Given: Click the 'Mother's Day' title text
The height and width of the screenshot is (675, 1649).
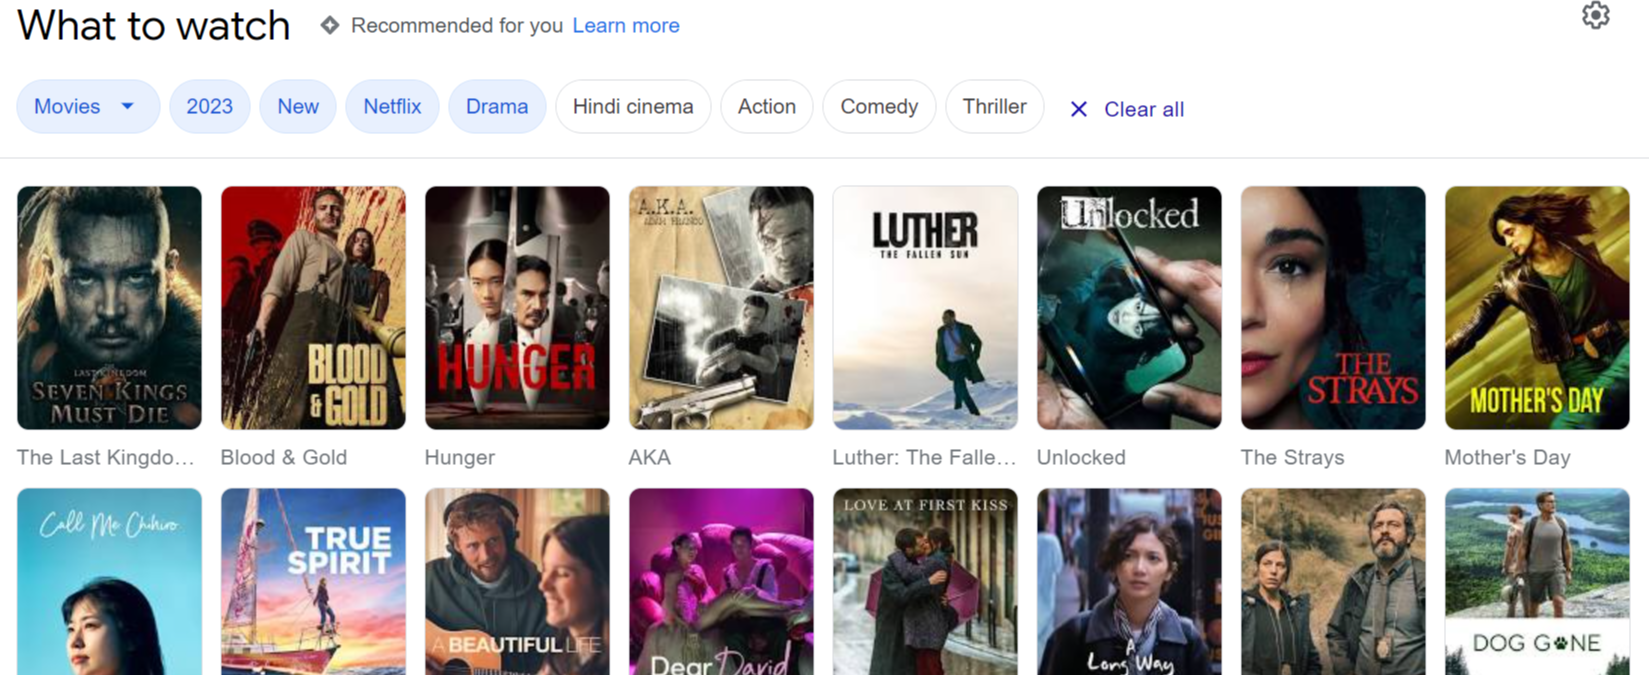Looking at the screenshot, I should click(1508, 457).
